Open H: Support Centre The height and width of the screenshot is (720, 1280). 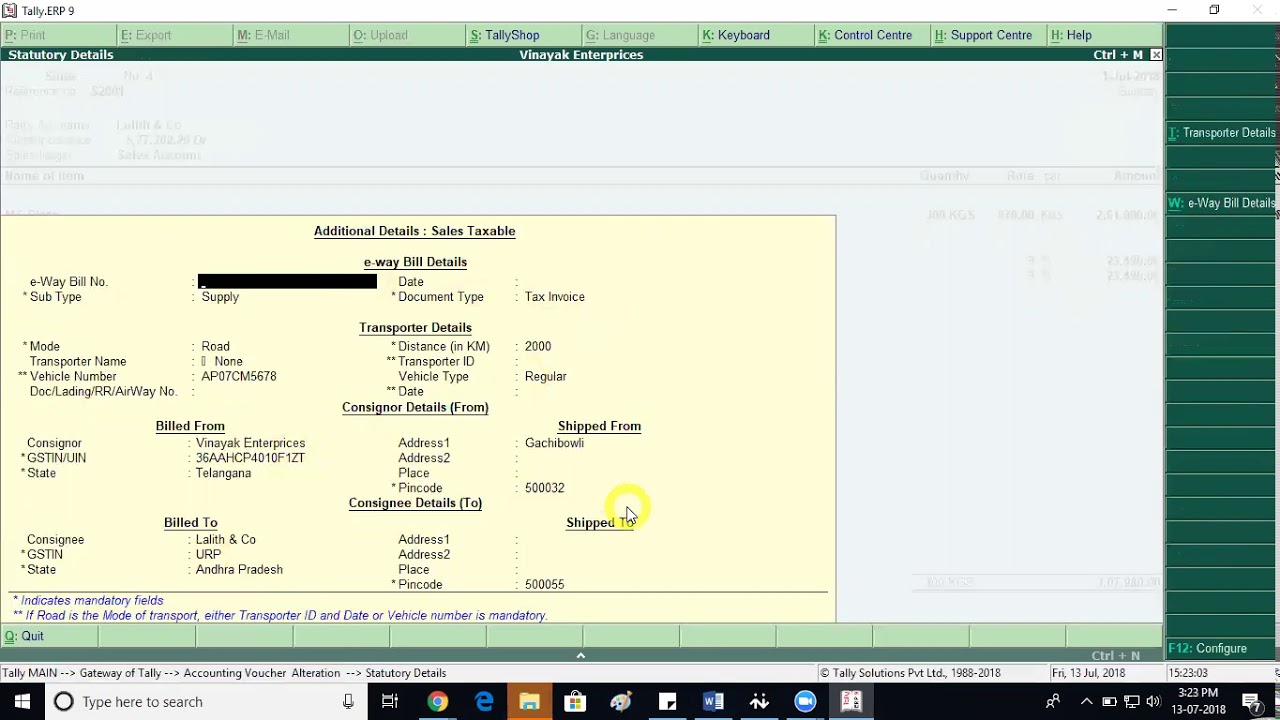987,35
